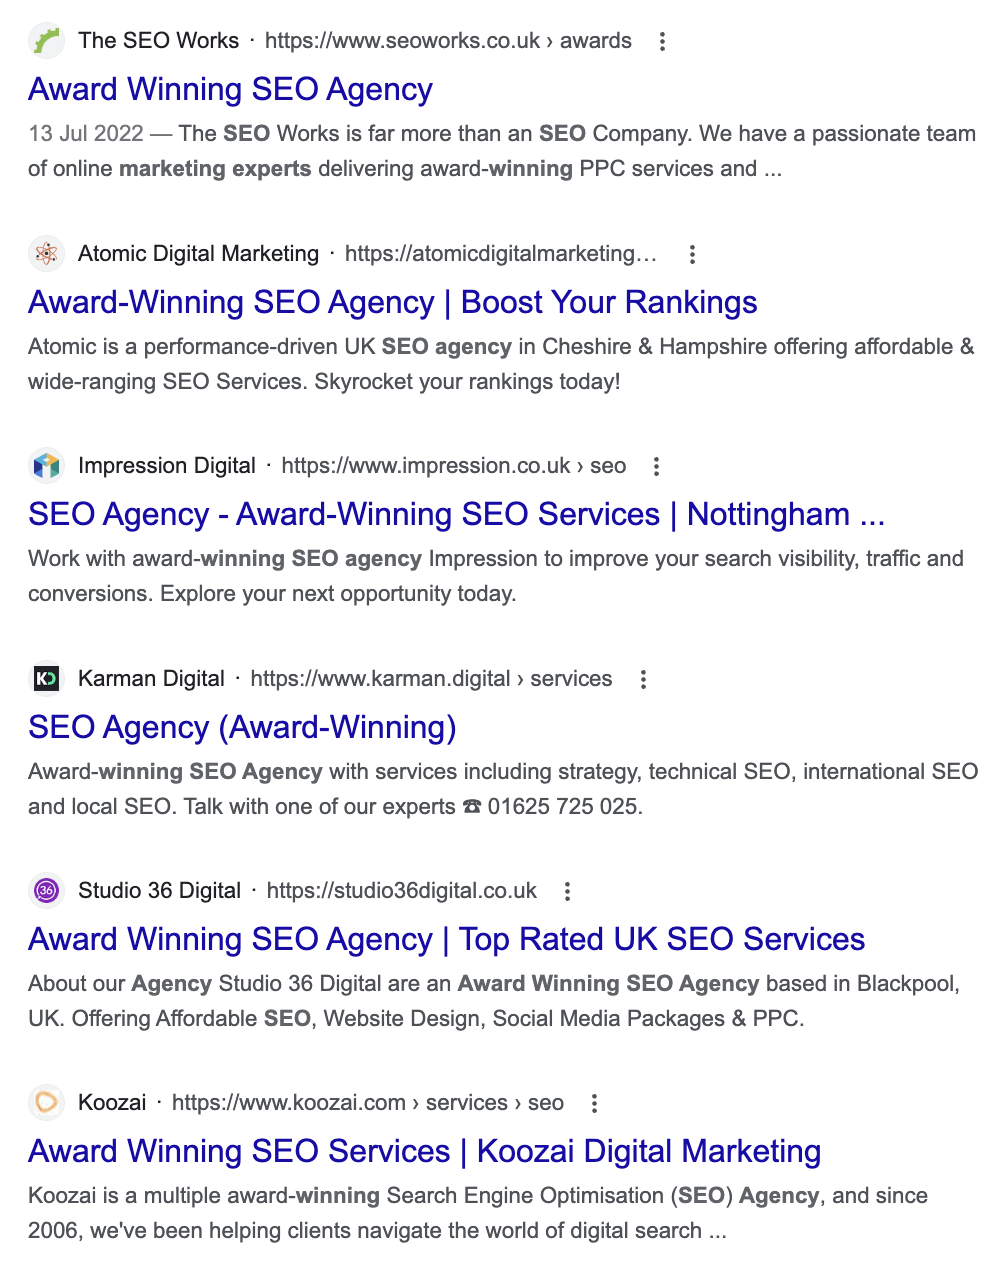
Task: Open the three-dot menu next to Koozai
Action: (594, 1103)
